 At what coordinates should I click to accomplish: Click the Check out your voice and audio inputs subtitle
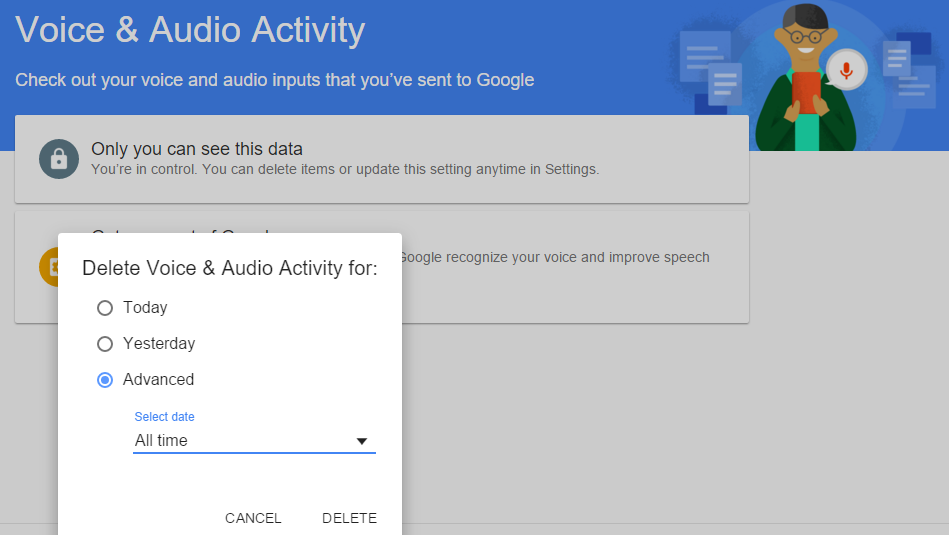(x=275, y=80)
